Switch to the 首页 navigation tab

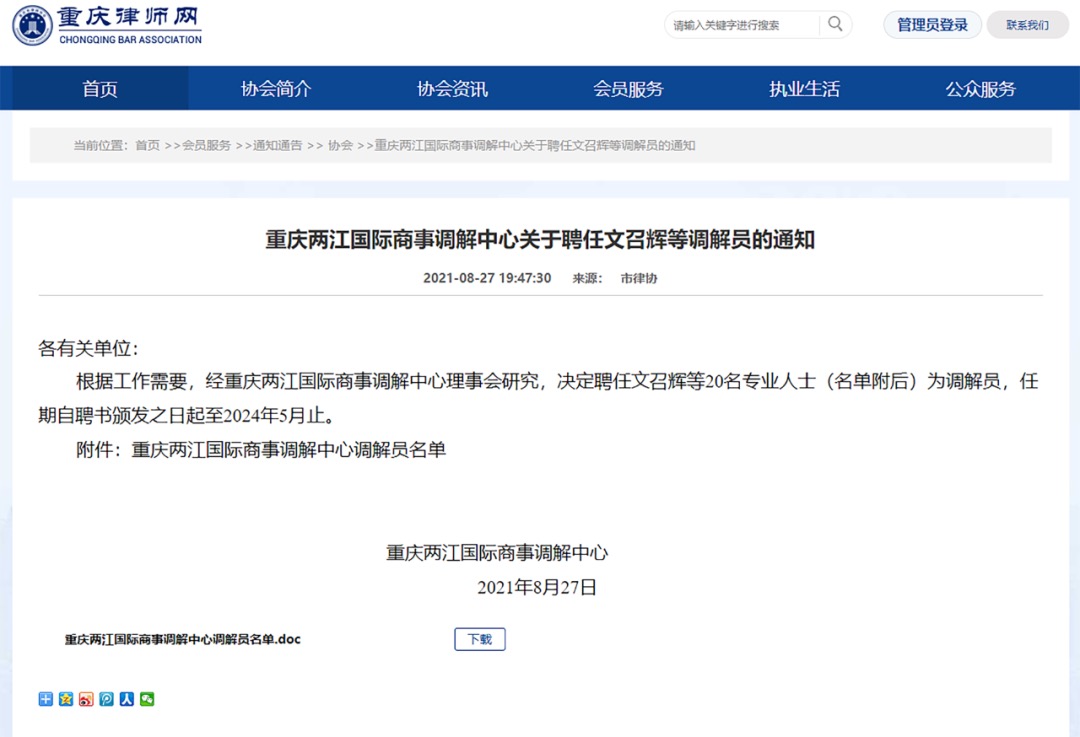pyautogui.click(x=99, y=89)
